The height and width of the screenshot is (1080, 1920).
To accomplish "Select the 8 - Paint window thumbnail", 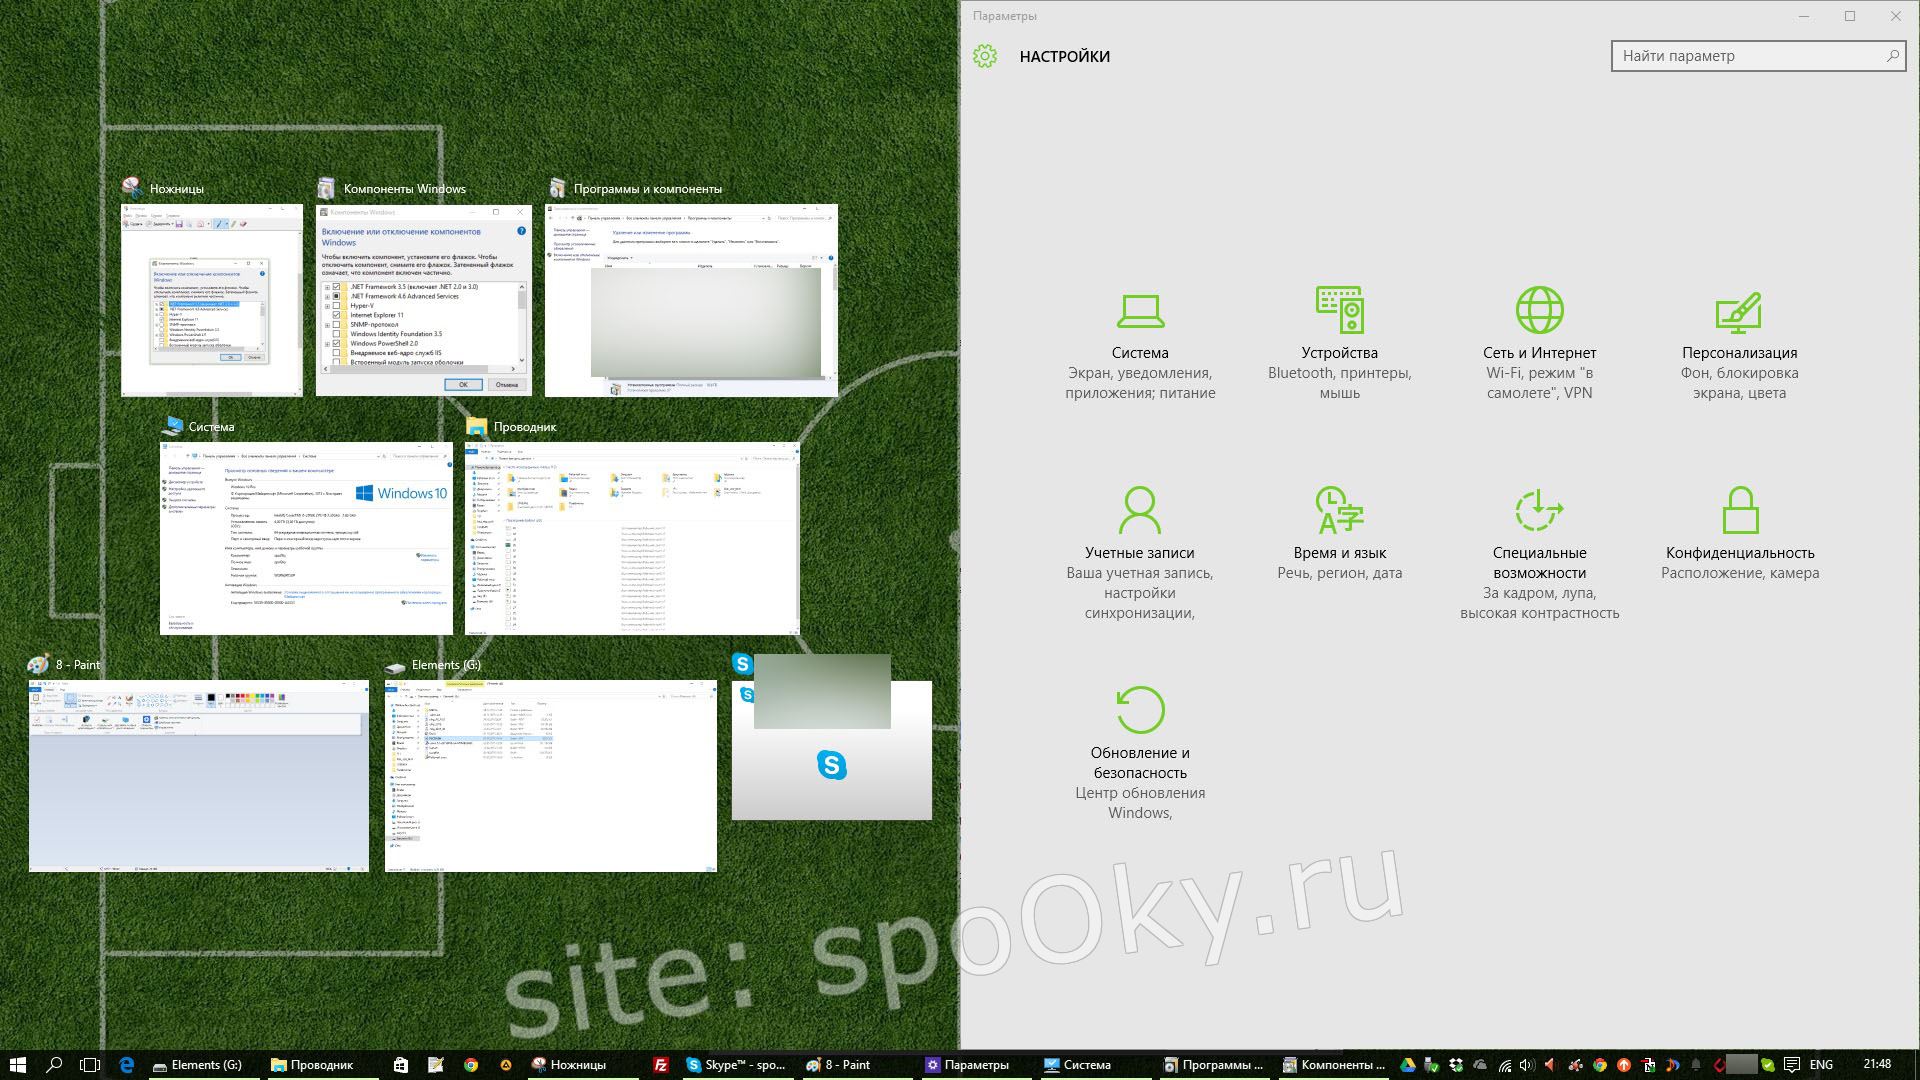I will pyautogui.click(x=199, y=776).
